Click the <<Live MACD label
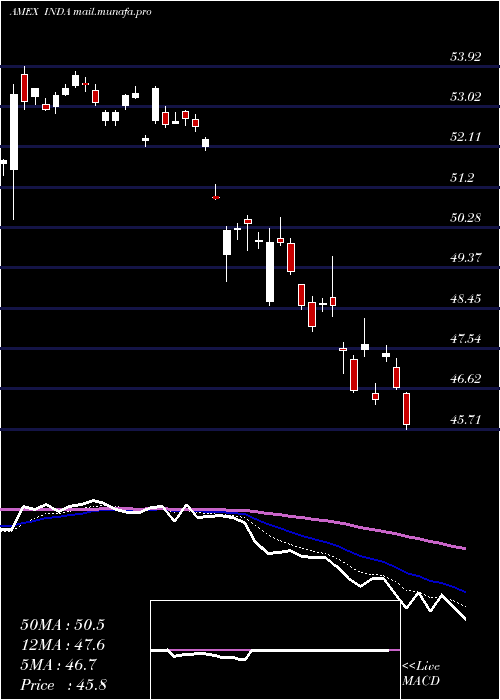This screenshot has width=500, height=700. click(x=421, y=674)
